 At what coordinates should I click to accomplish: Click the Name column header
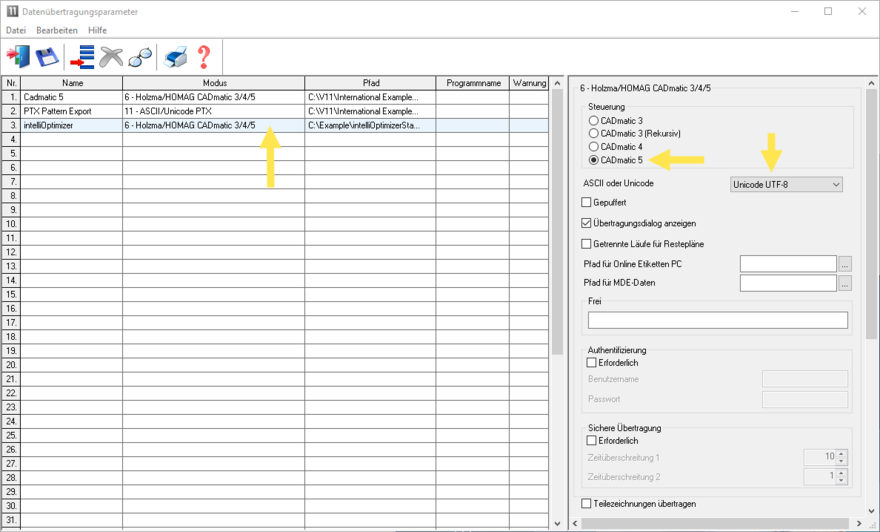coord(72,83)
